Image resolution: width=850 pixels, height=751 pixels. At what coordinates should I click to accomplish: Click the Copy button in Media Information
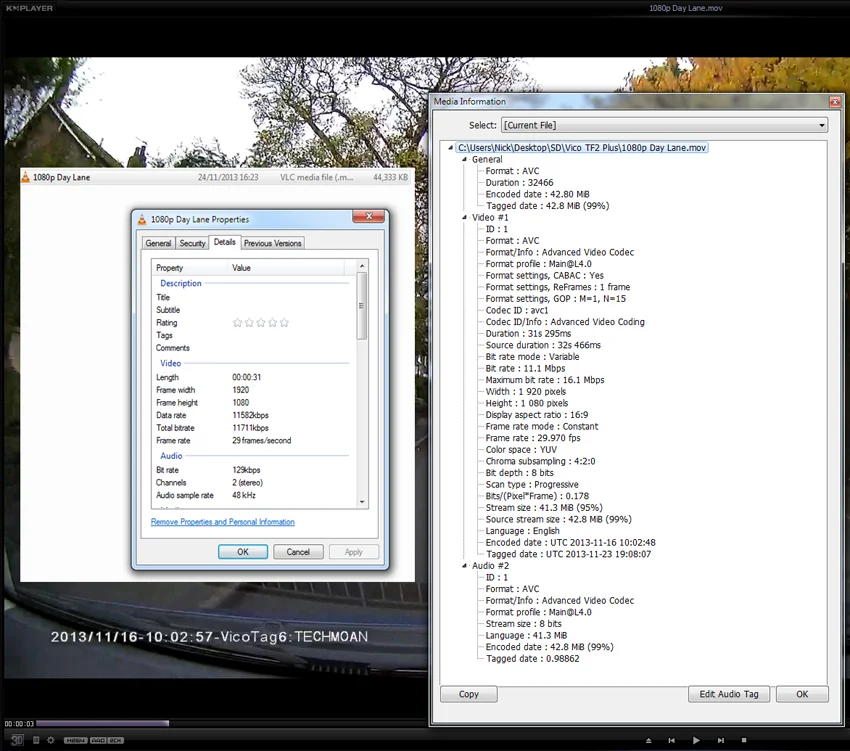point(469,694)
